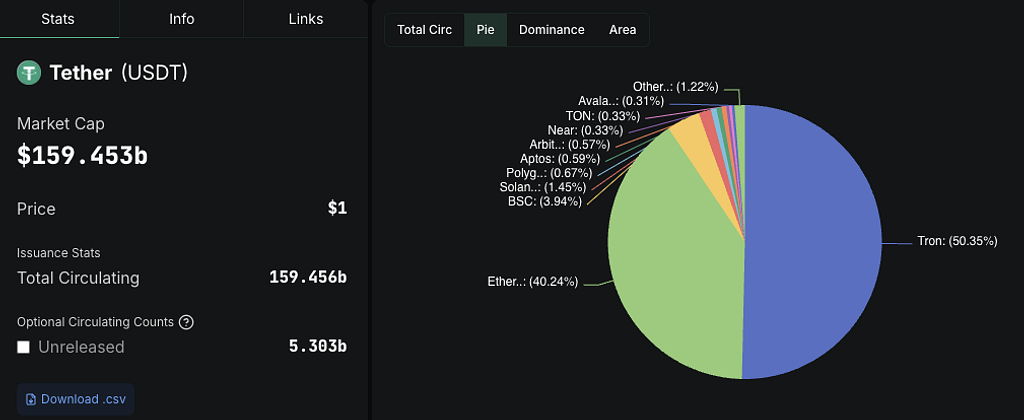
Task: Click the help icon beside Optional Circulating Counts
Action: [x=186, y=322]
